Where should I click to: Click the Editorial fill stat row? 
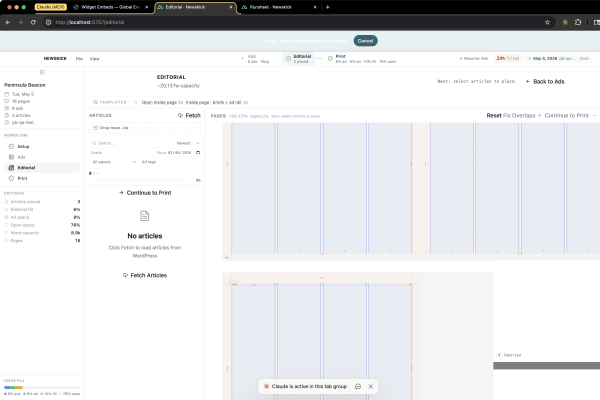click(42, 209)
